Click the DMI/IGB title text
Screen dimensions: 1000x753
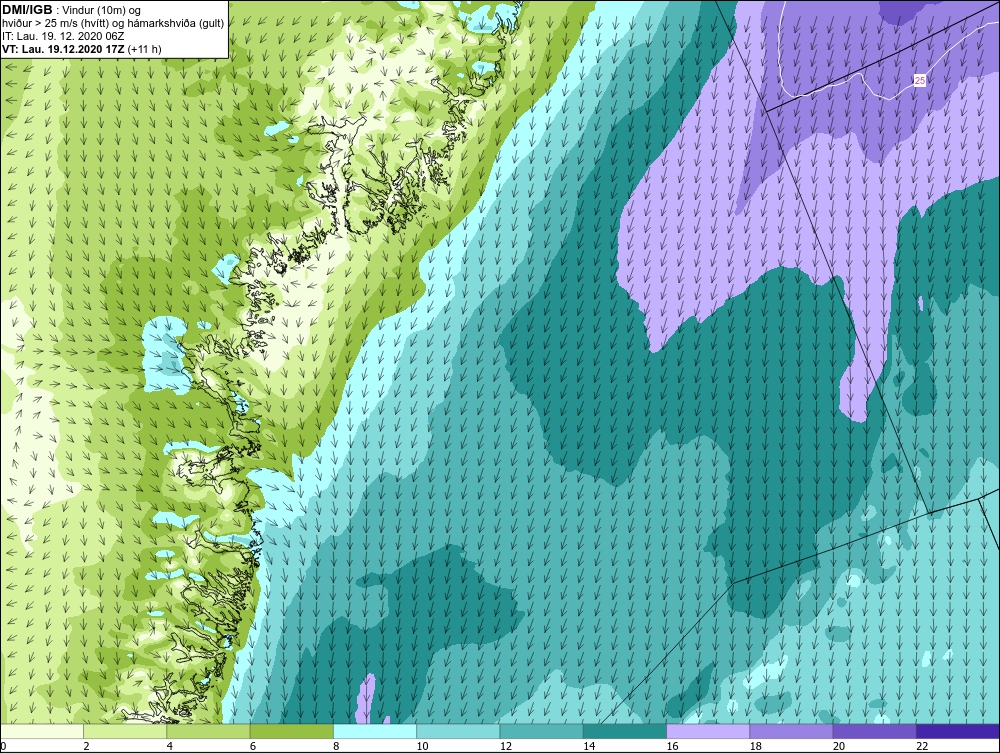[27, 10]
